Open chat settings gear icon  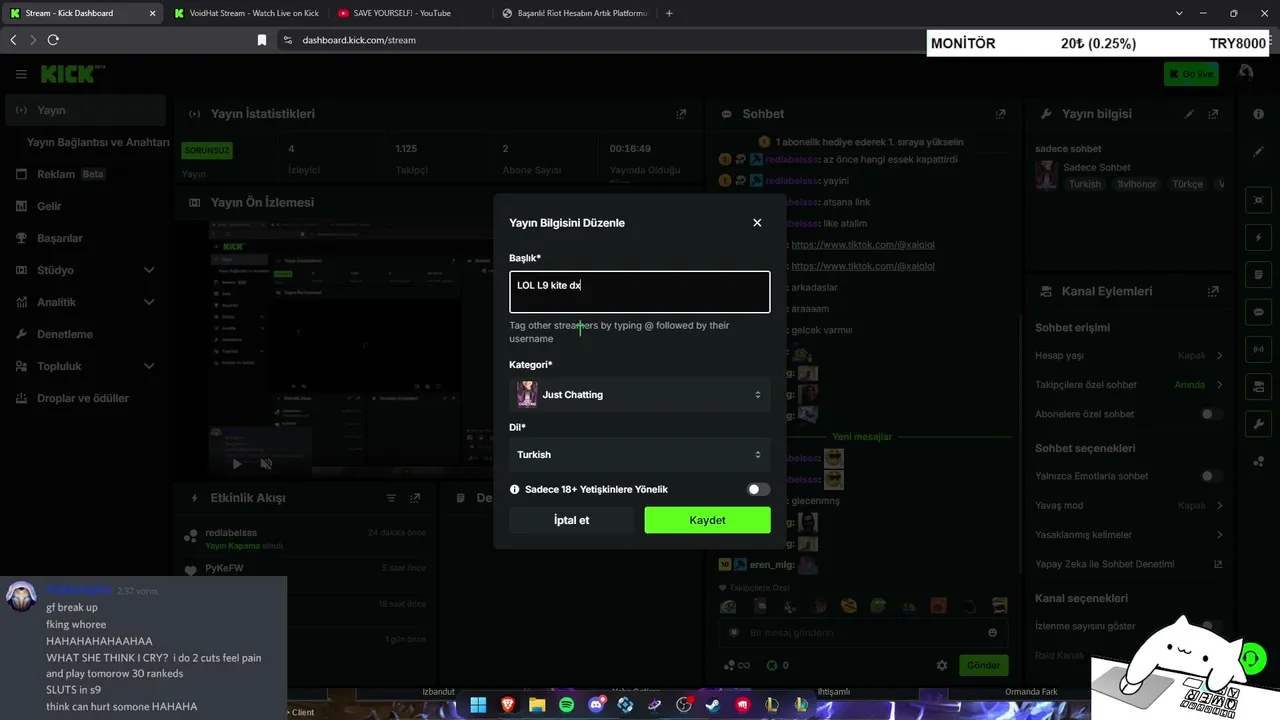point(941,665)
